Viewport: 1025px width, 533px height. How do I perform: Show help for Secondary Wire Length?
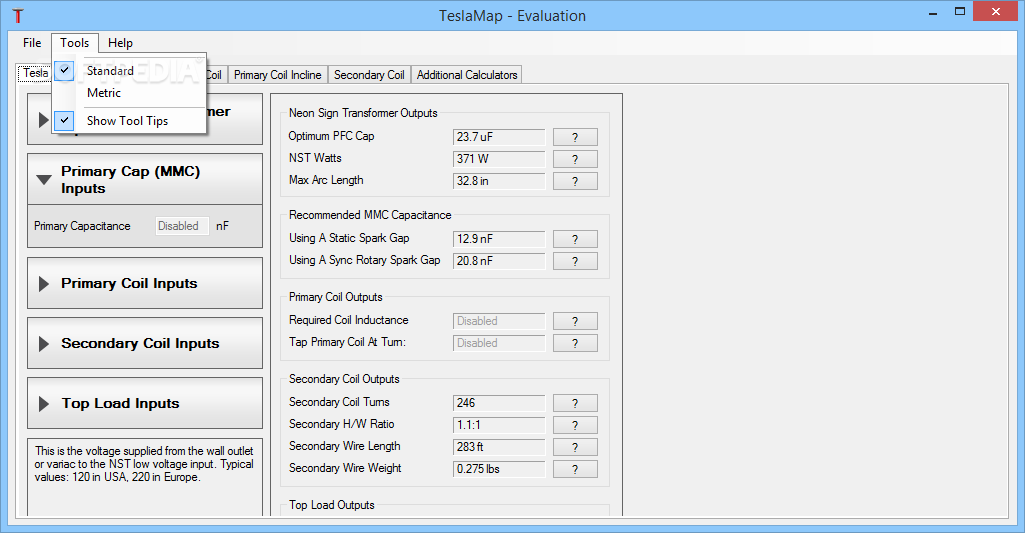[x=575, y=447]
